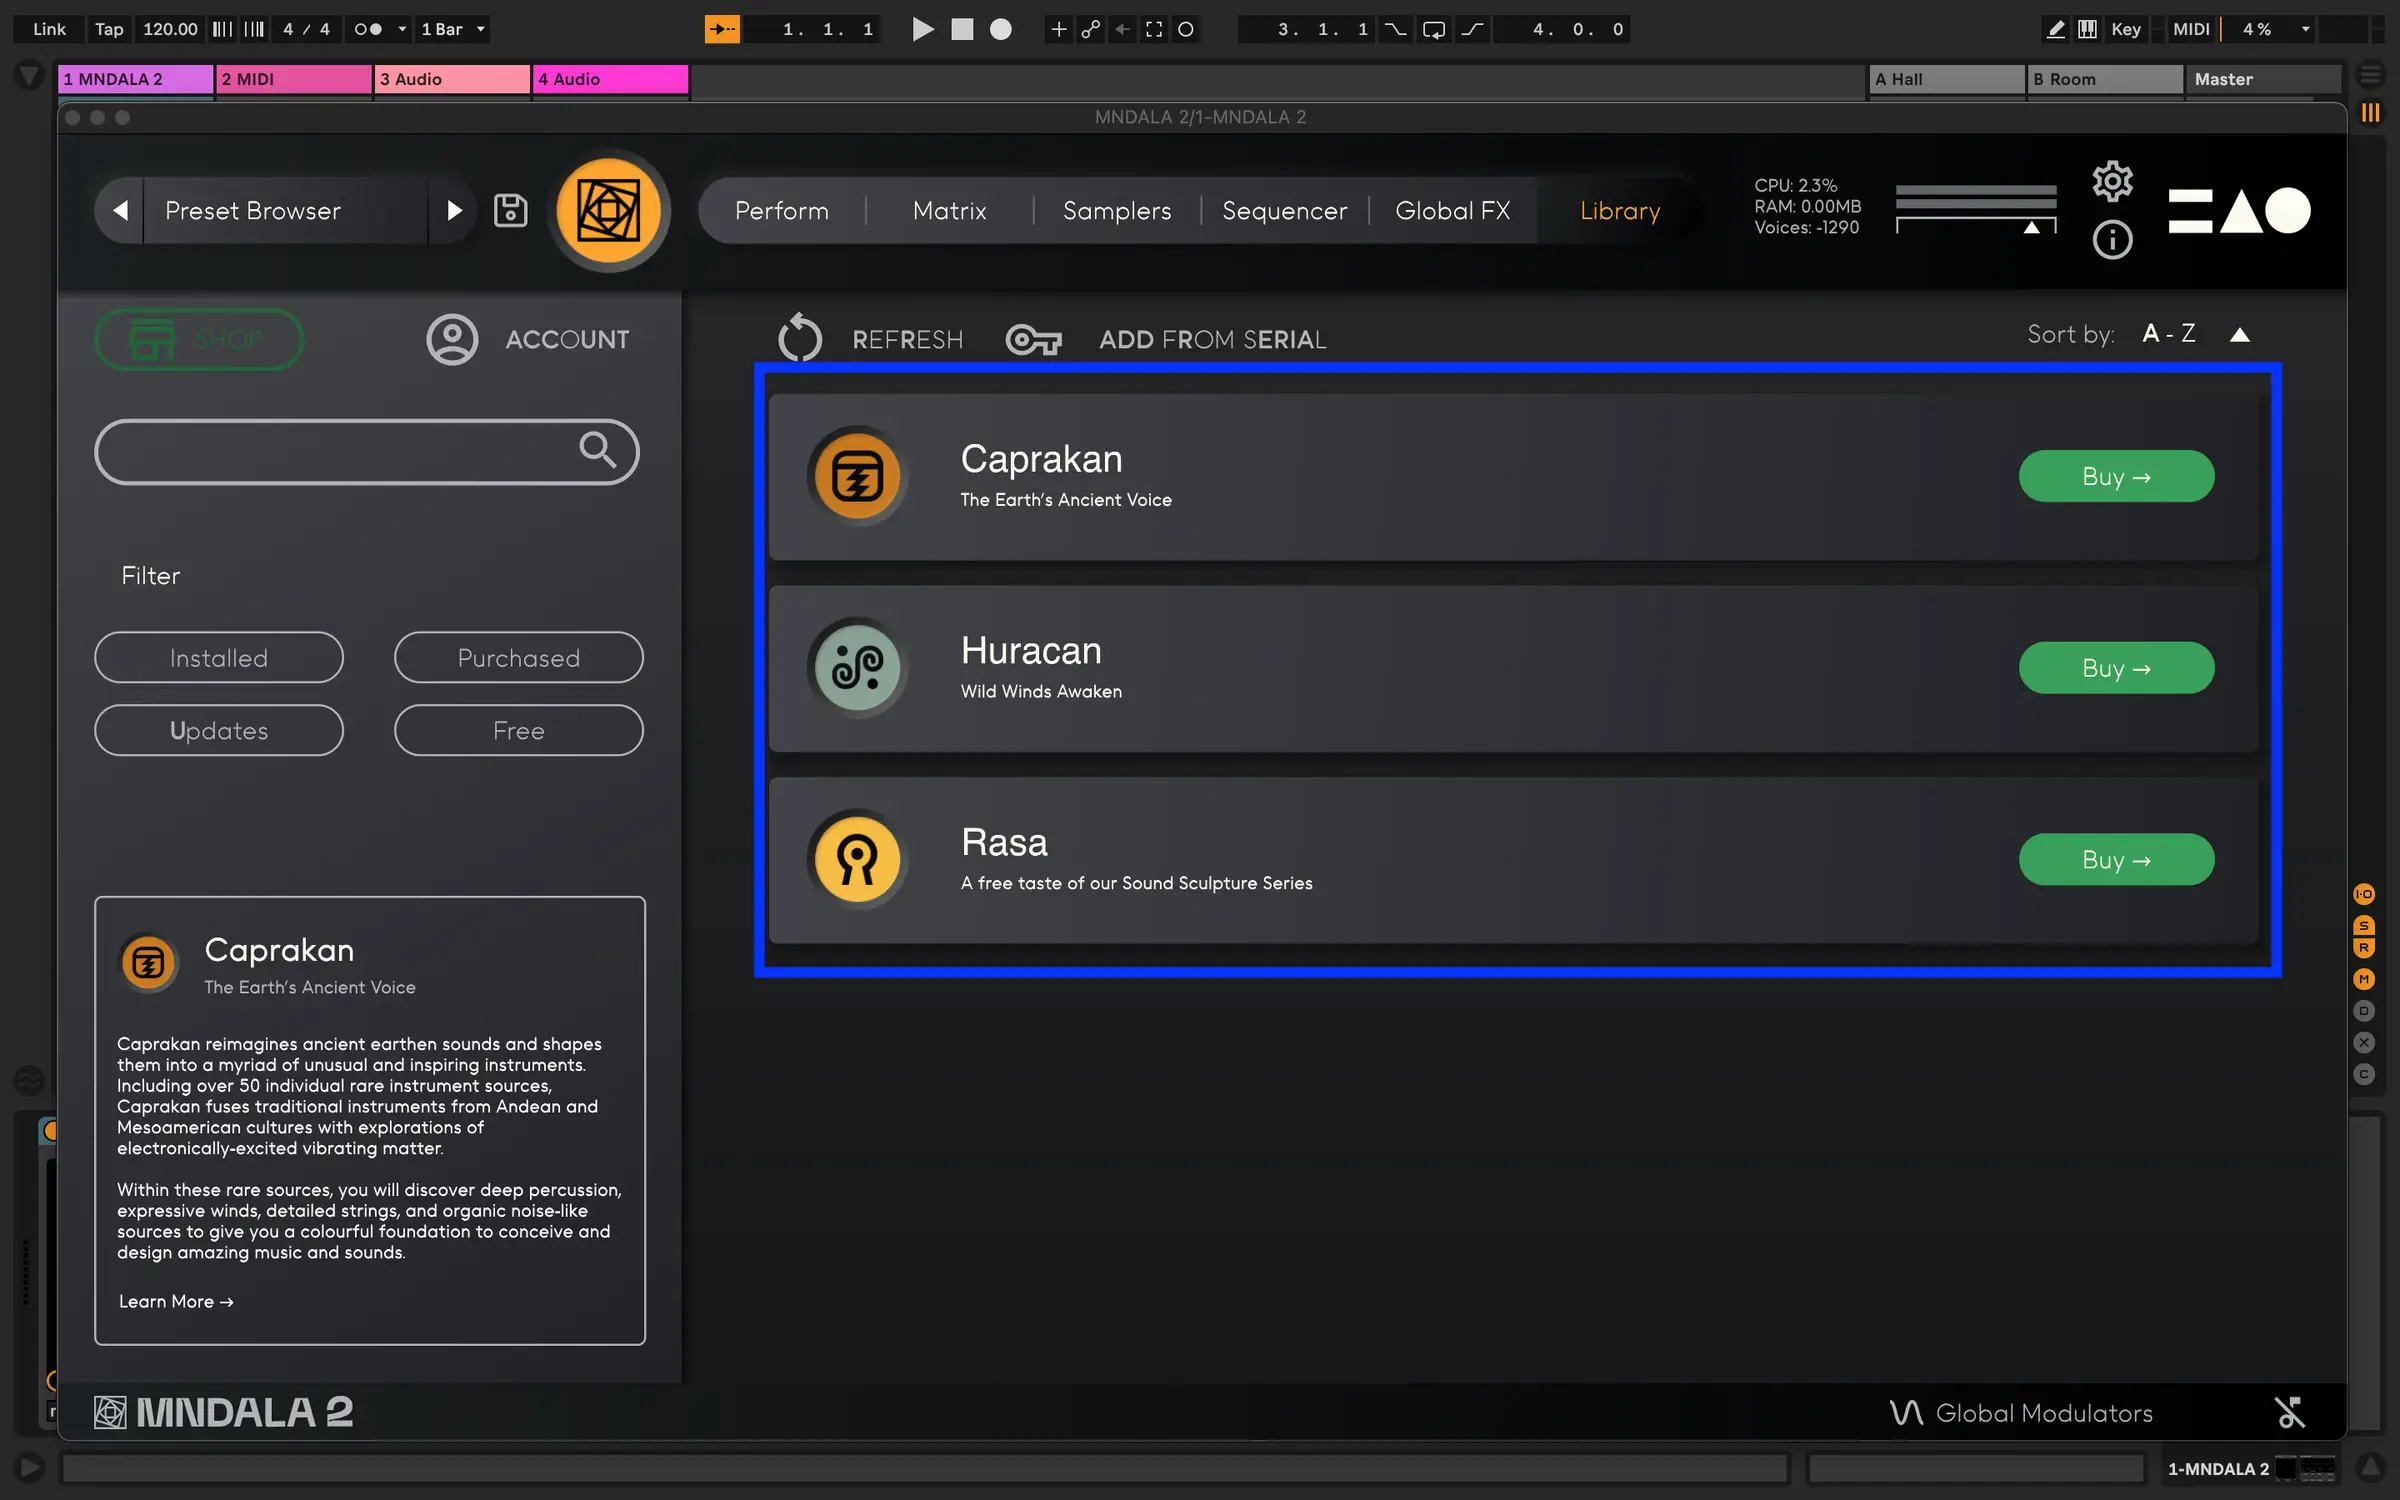Click the capture MIDI bracket icon
Screen dimensions: 2400x1500
[1154, 29]
